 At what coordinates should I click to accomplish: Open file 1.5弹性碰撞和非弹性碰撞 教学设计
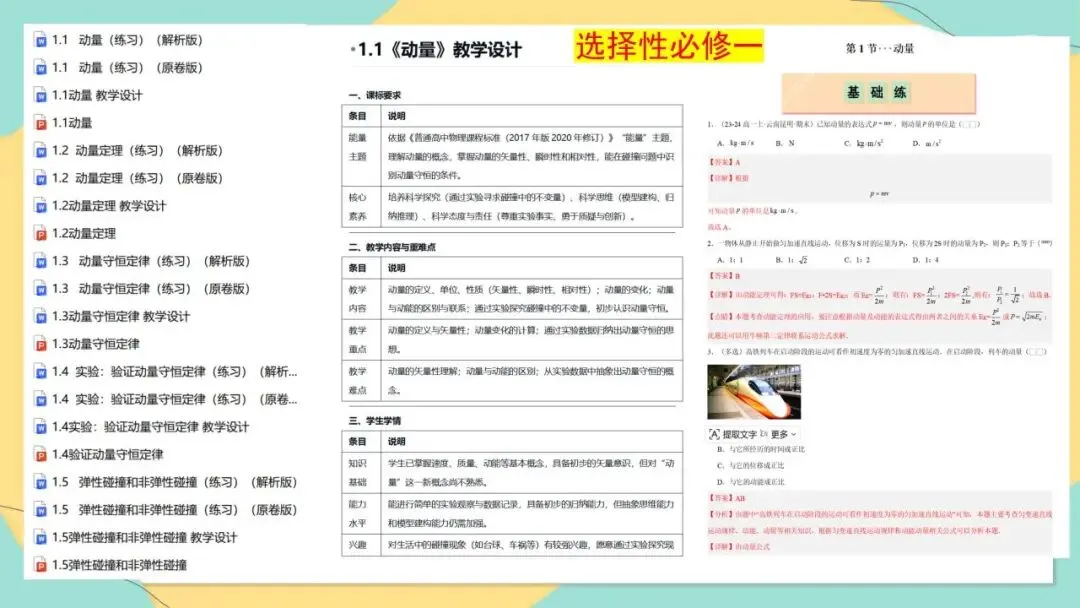click(145, 537)
